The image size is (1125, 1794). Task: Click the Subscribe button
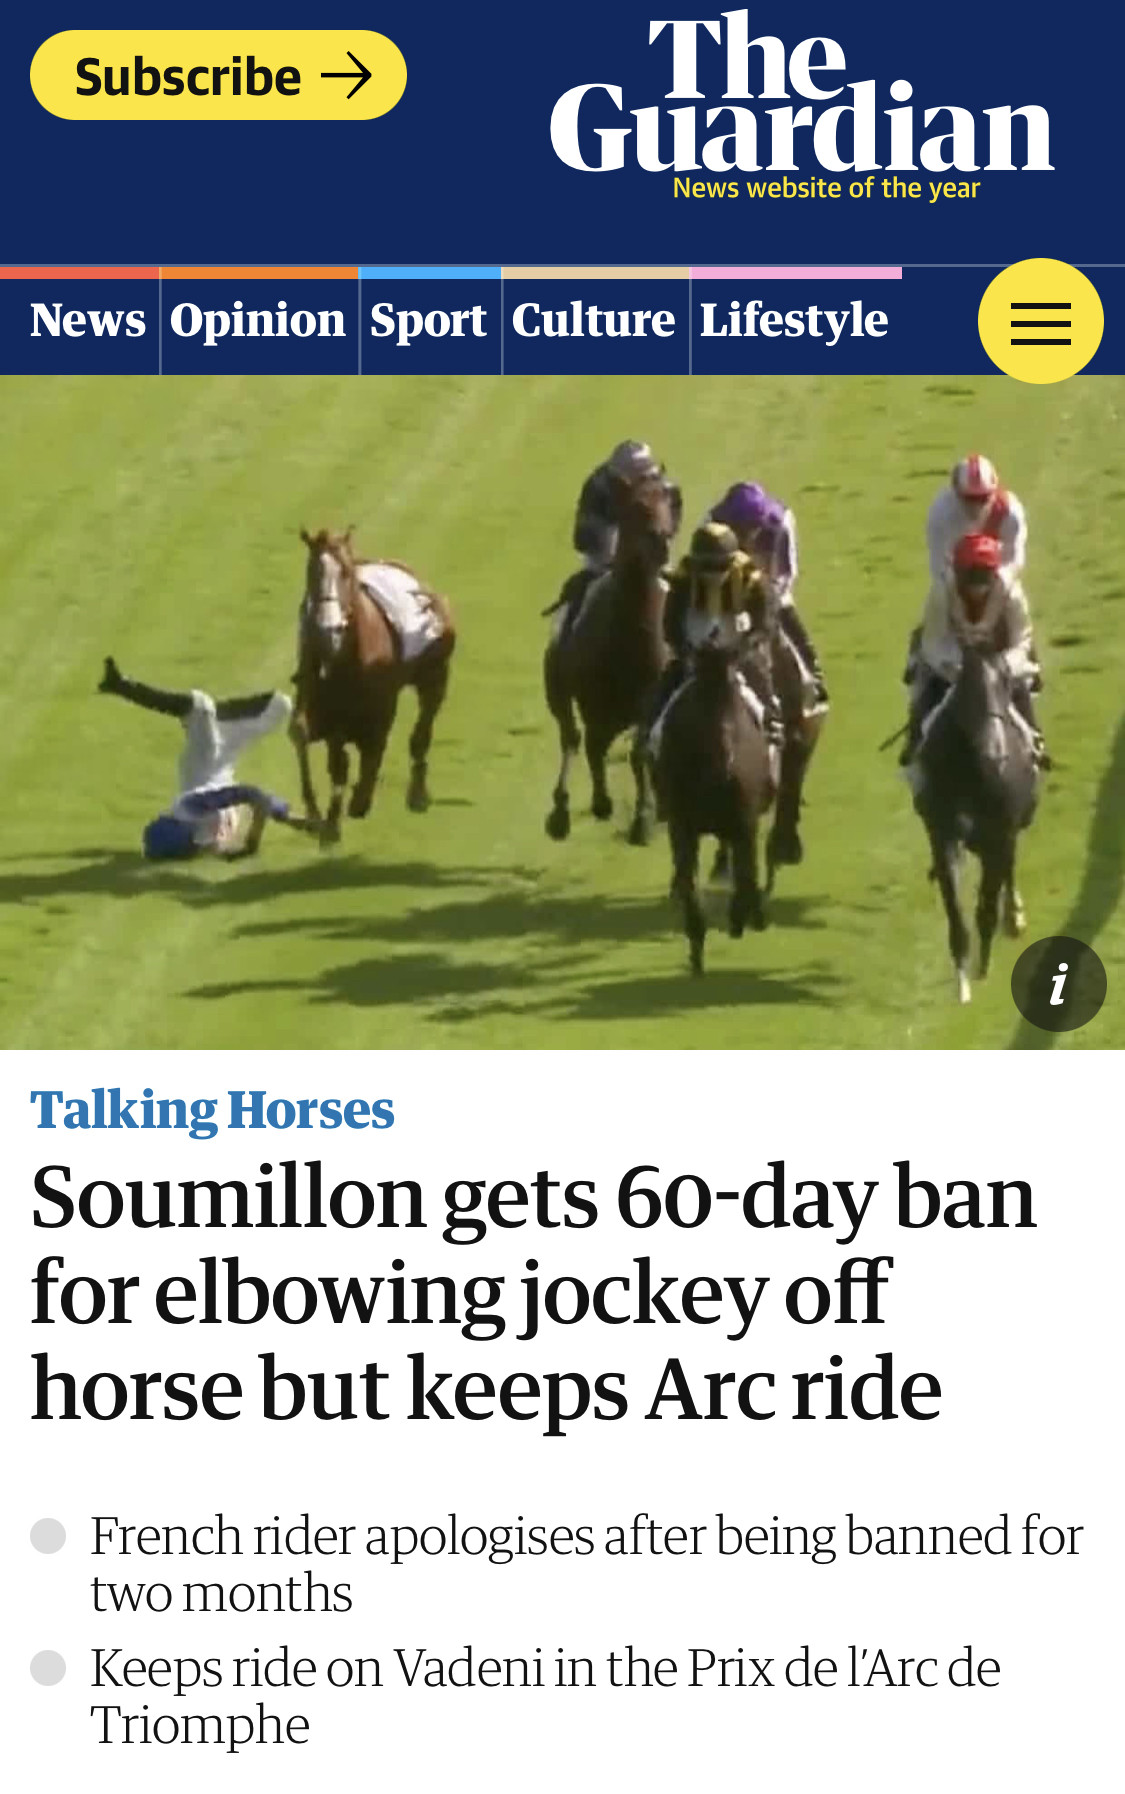pos(218,75)
